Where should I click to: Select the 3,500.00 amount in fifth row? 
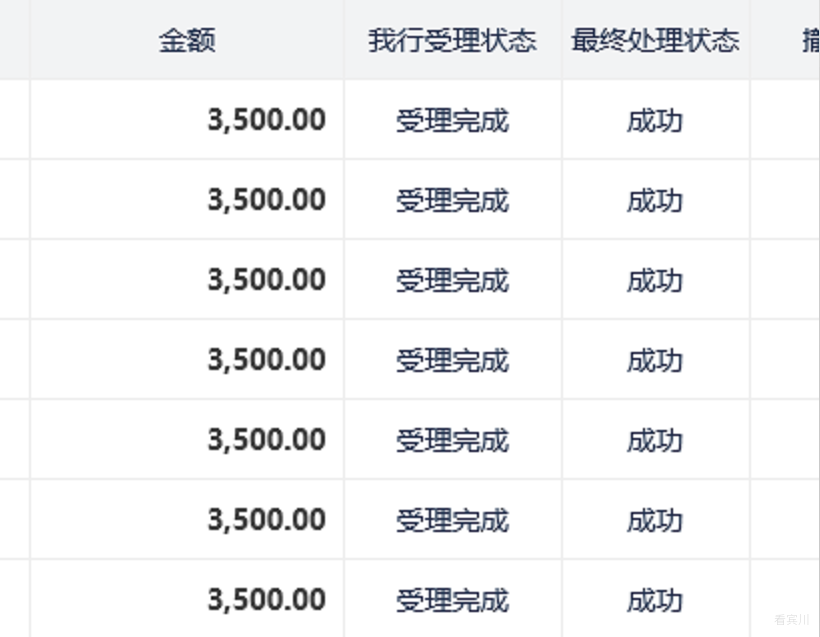pos(267,439)
